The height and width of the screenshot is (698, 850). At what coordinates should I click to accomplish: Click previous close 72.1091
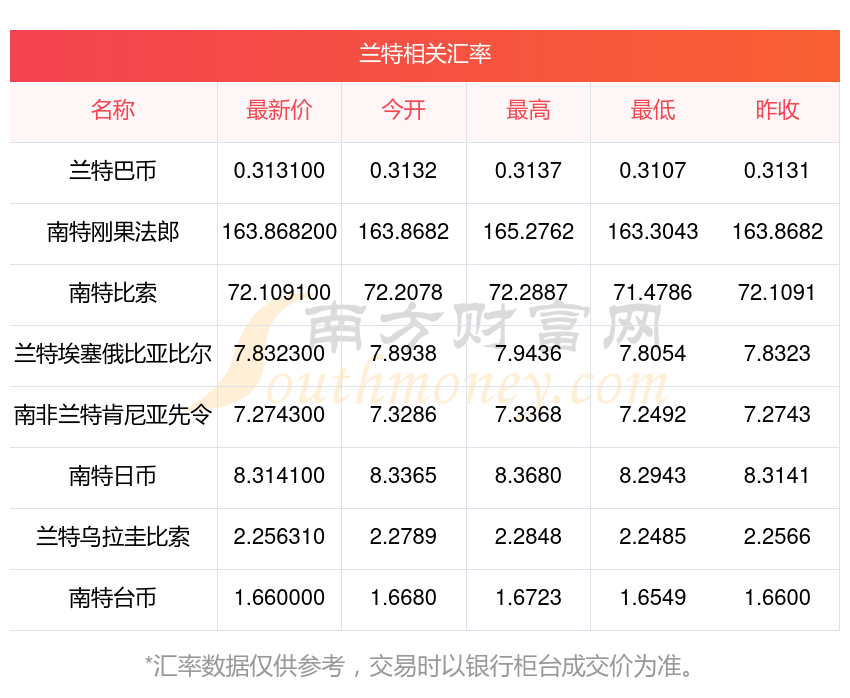[777, 293]
